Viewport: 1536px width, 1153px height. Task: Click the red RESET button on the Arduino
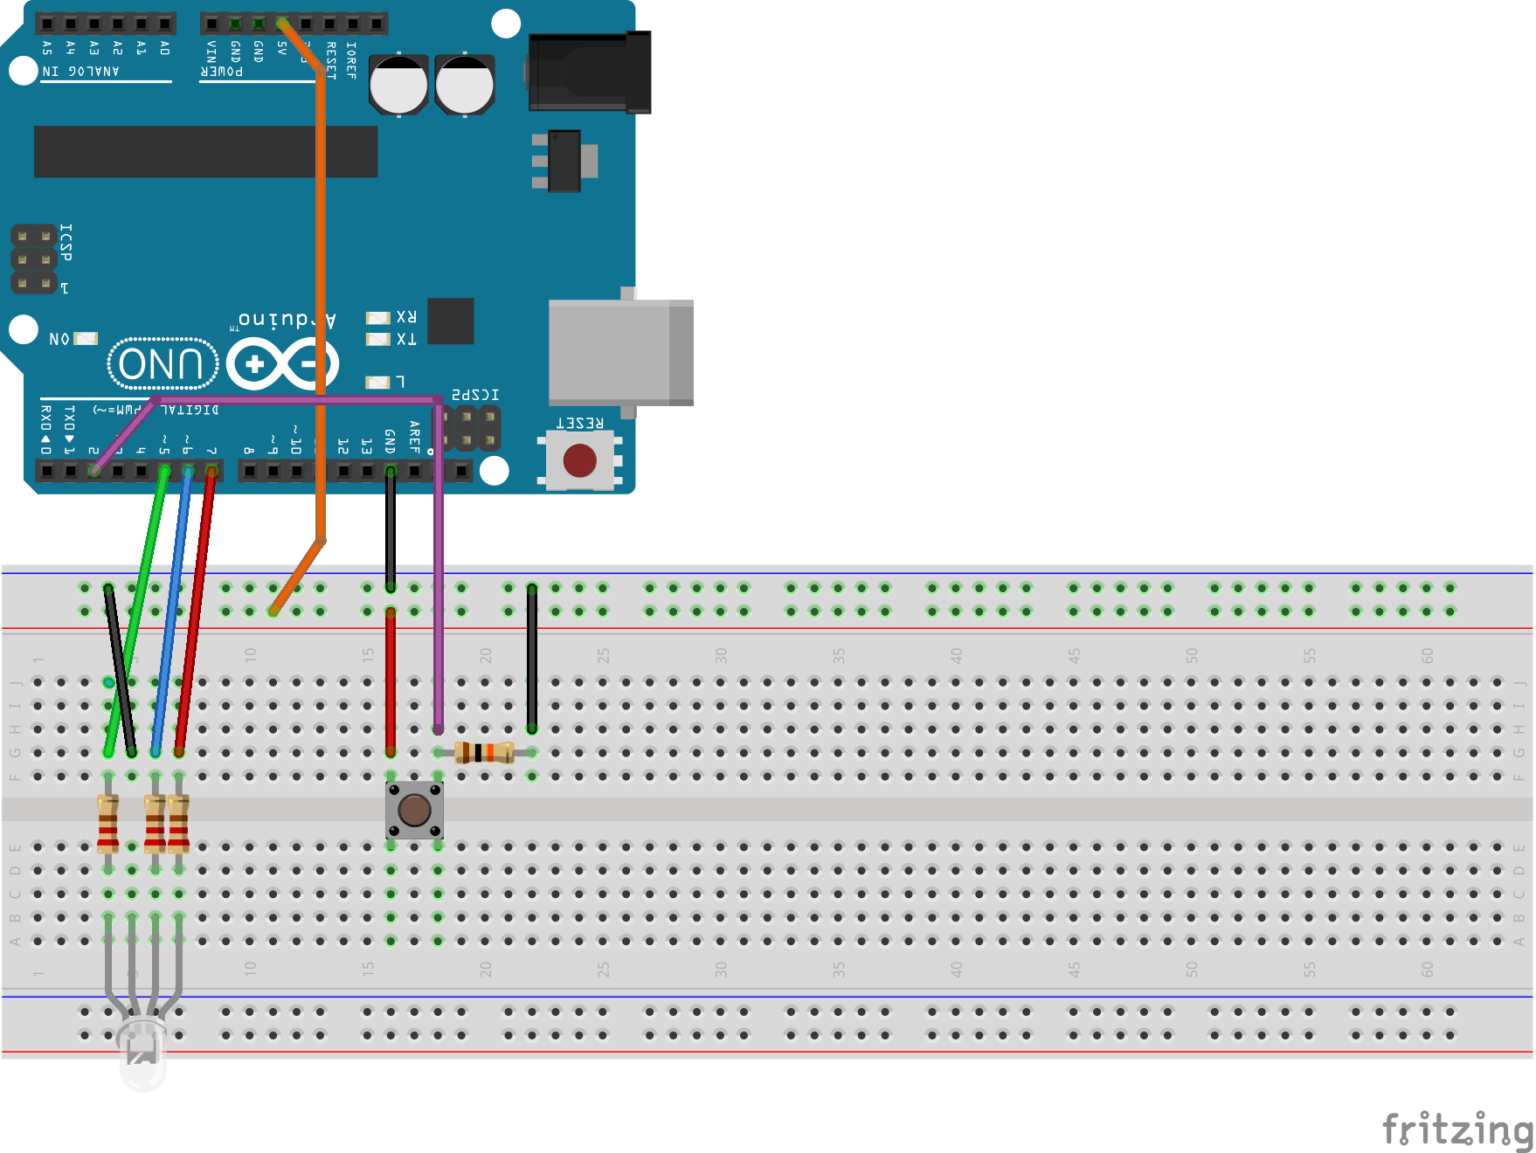click(580, 460)
